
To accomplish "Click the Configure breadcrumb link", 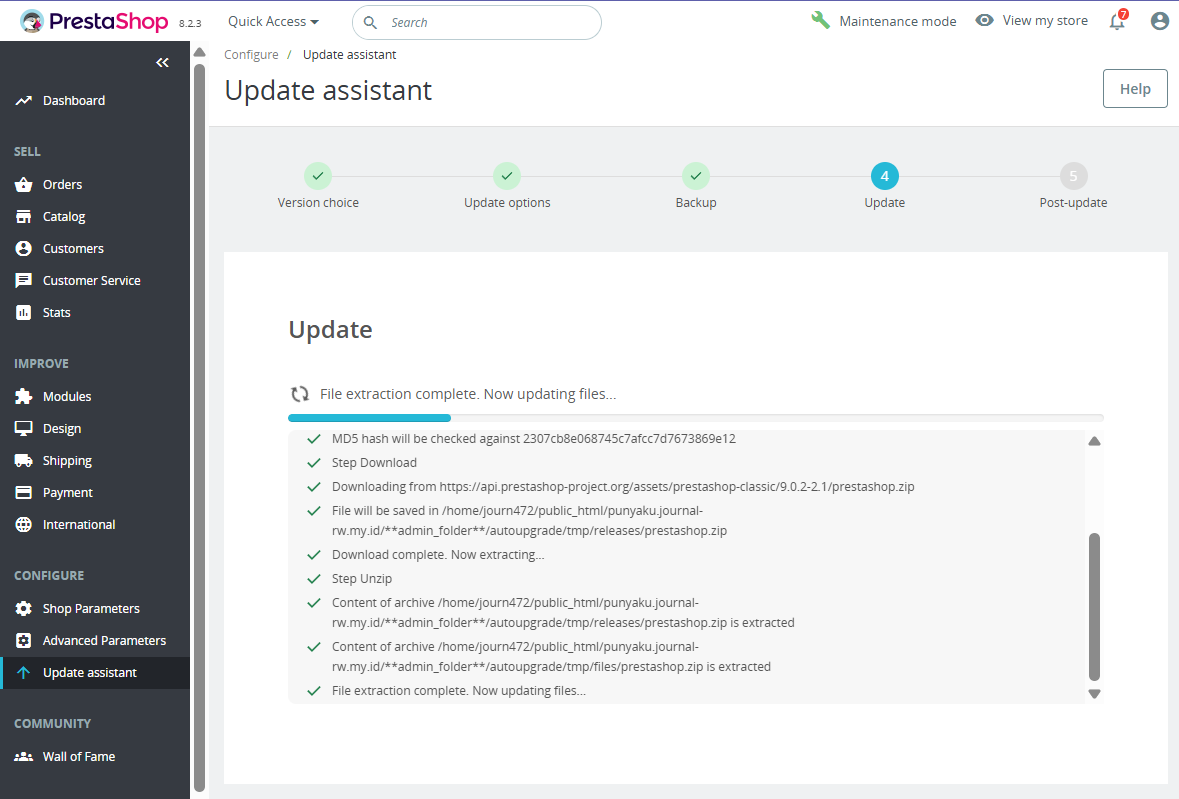I will [x=251, y=55].
